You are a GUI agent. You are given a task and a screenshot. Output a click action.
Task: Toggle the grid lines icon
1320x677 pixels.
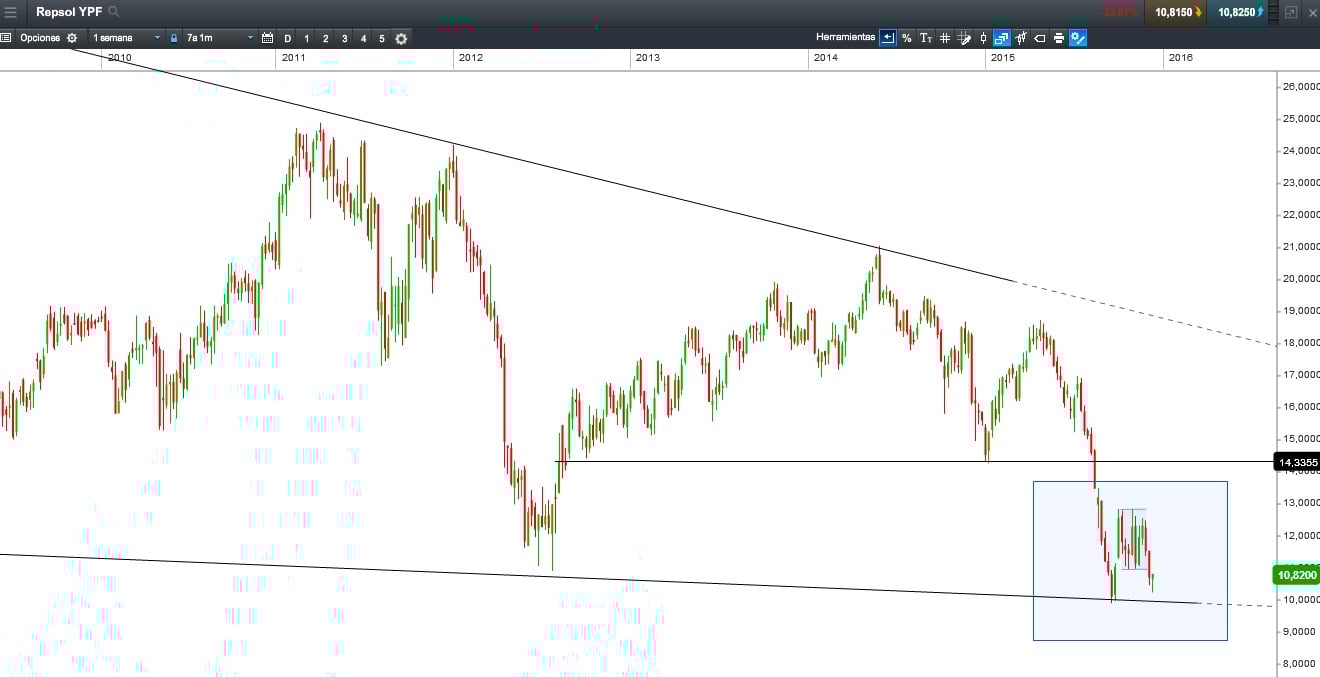coord(945,38)
